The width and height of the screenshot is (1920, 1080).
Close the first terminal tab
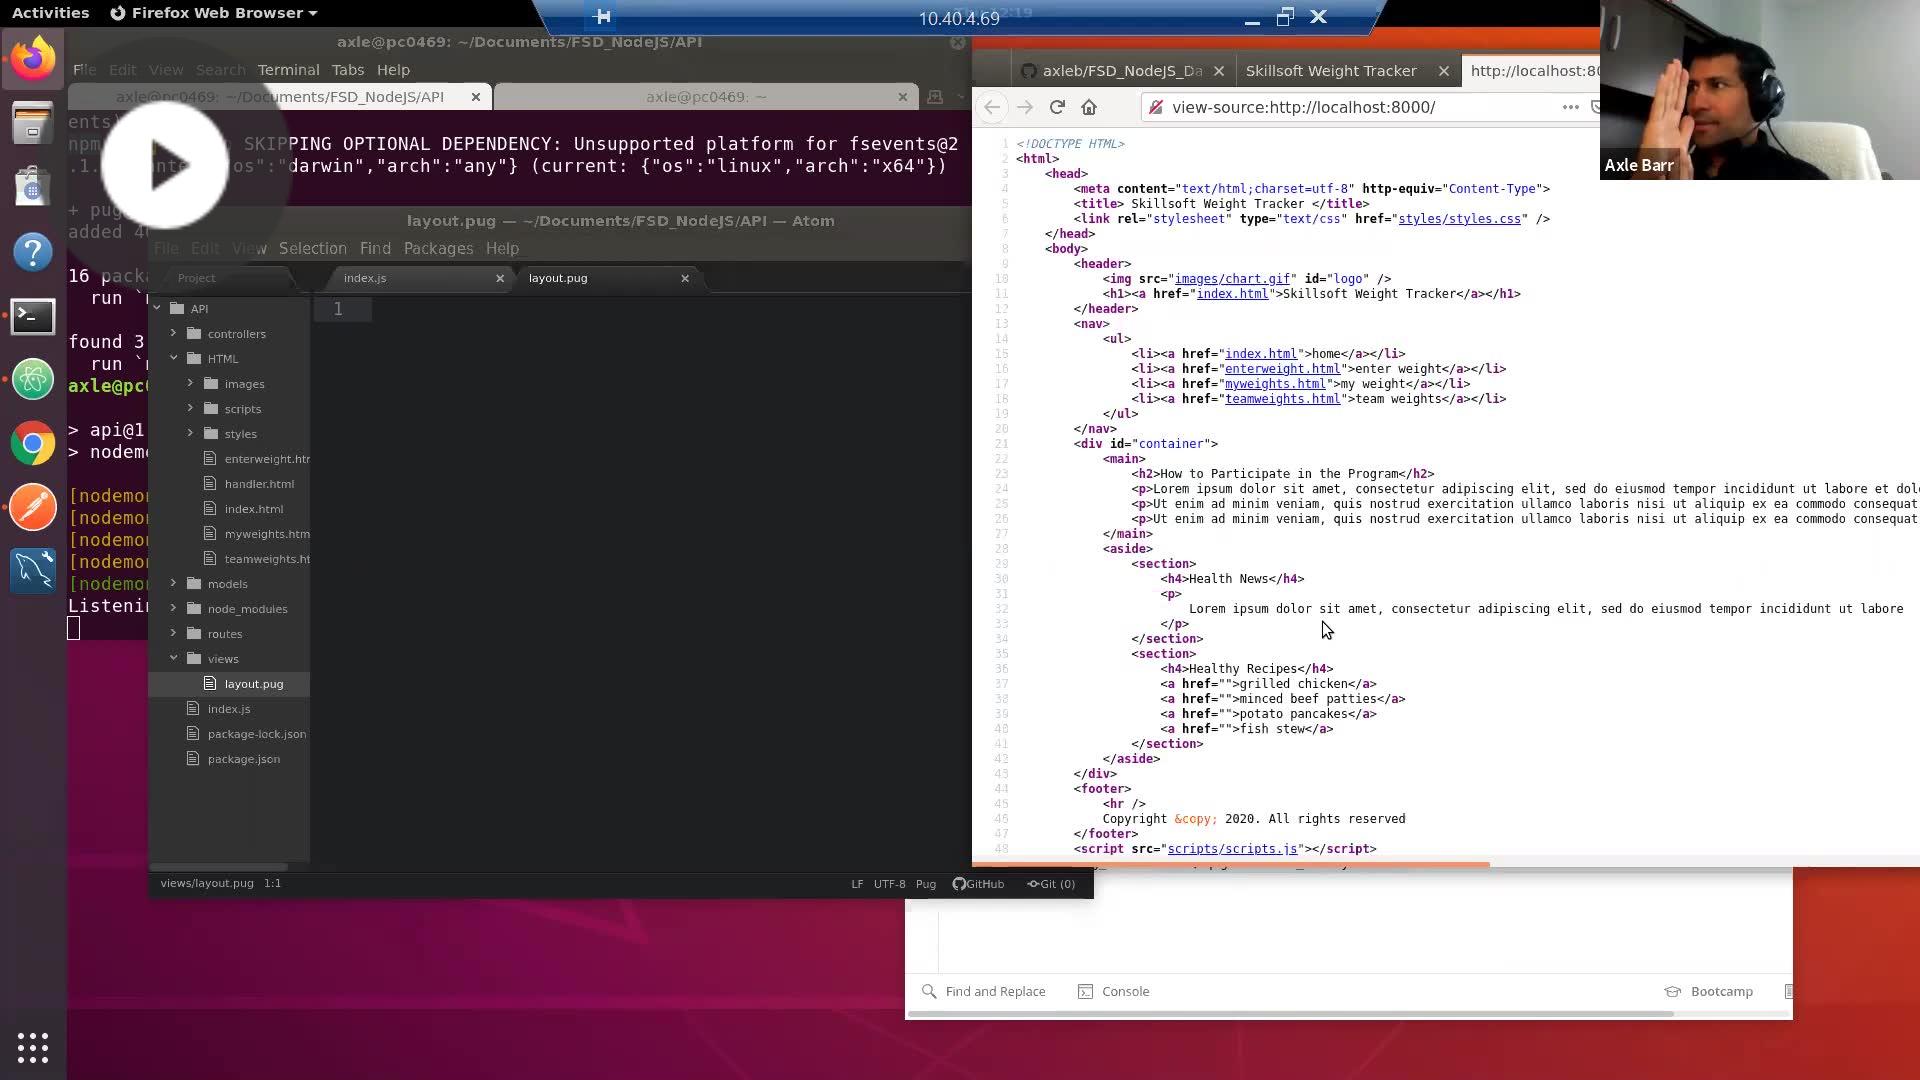(476, 97)
